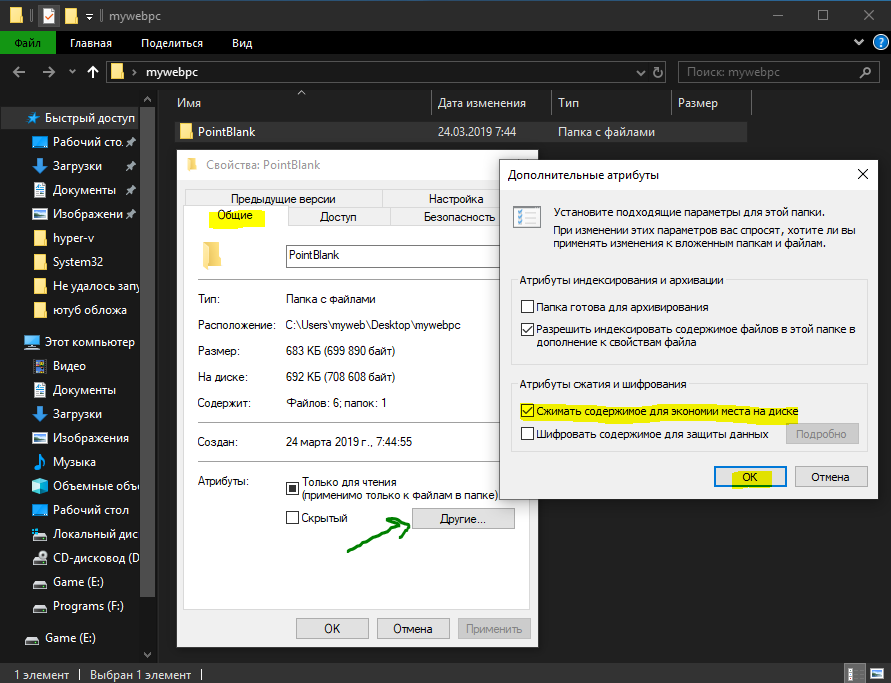Select the Общие tab

click(x=235, y=215)
